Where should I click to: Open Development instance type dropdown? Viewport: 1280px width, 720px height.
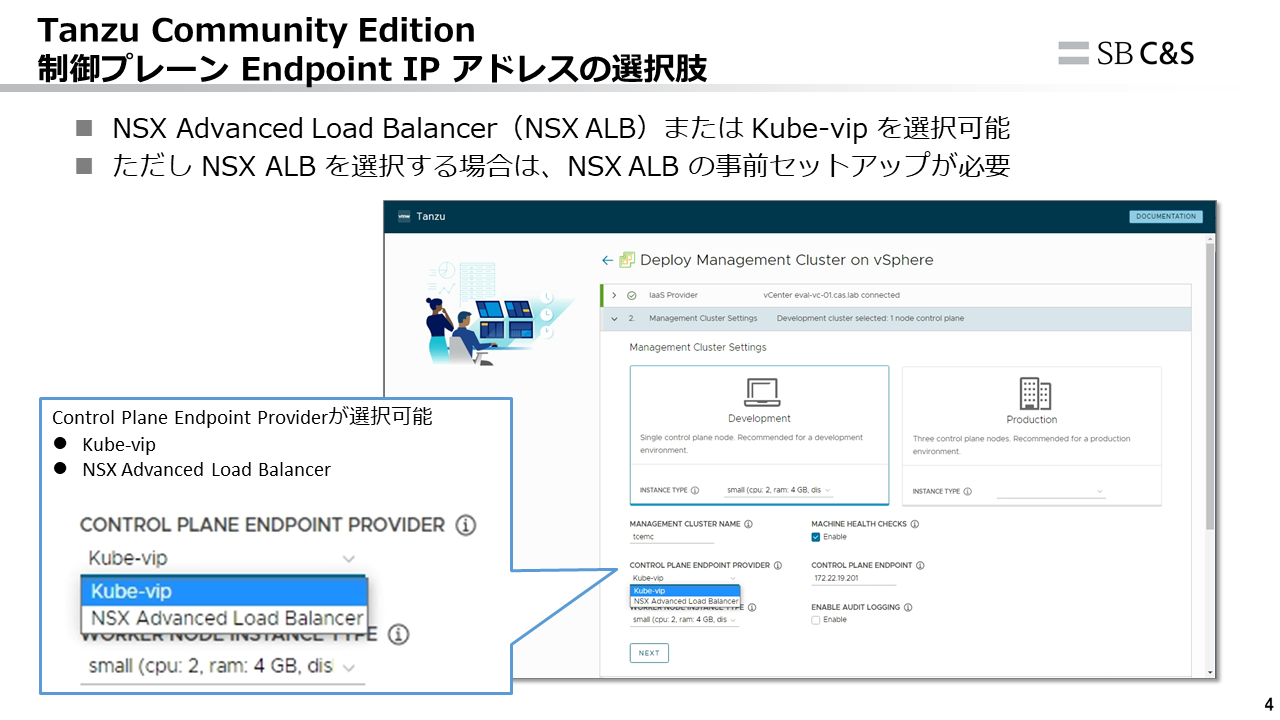click(780, 491)
